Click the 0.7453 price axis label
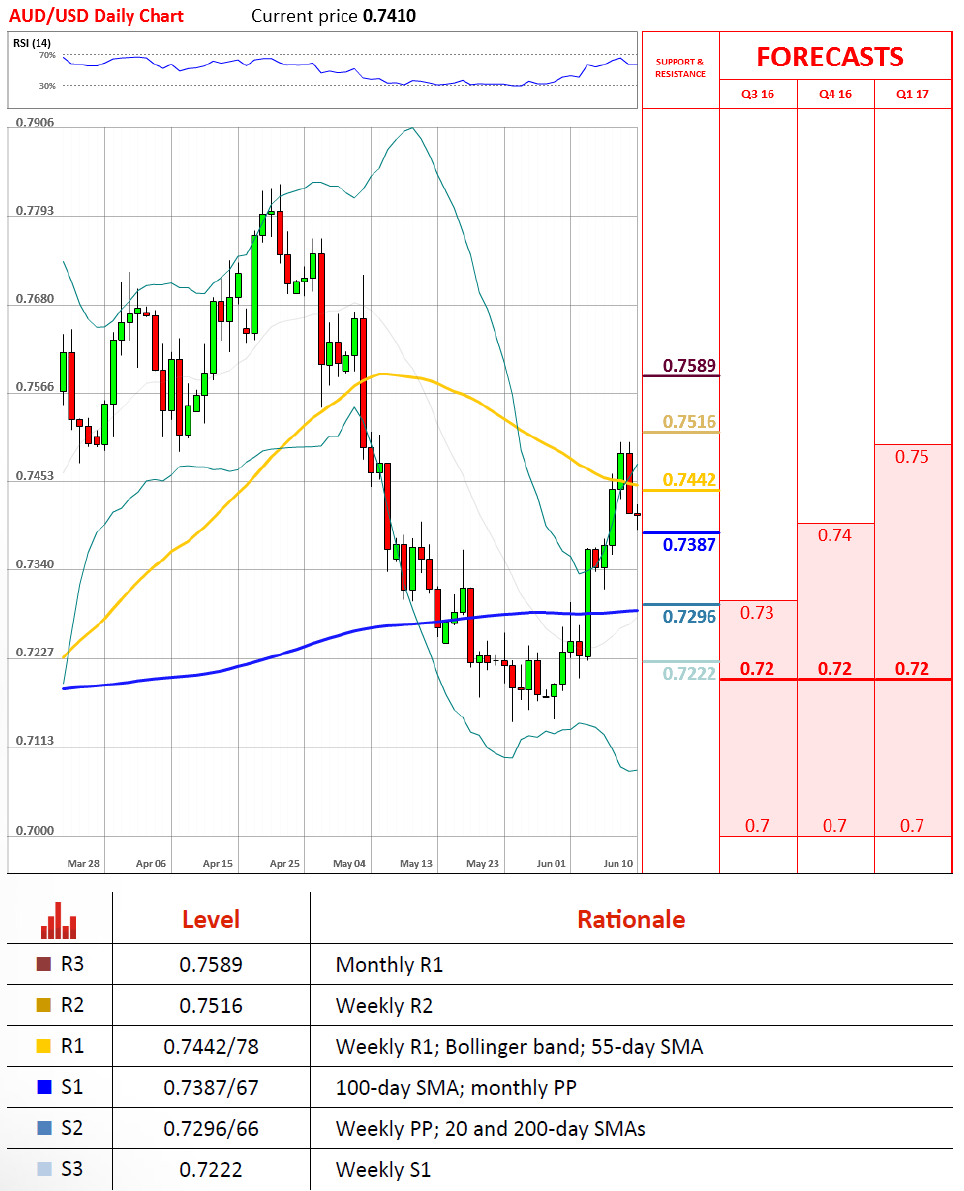 click(35, 475)
